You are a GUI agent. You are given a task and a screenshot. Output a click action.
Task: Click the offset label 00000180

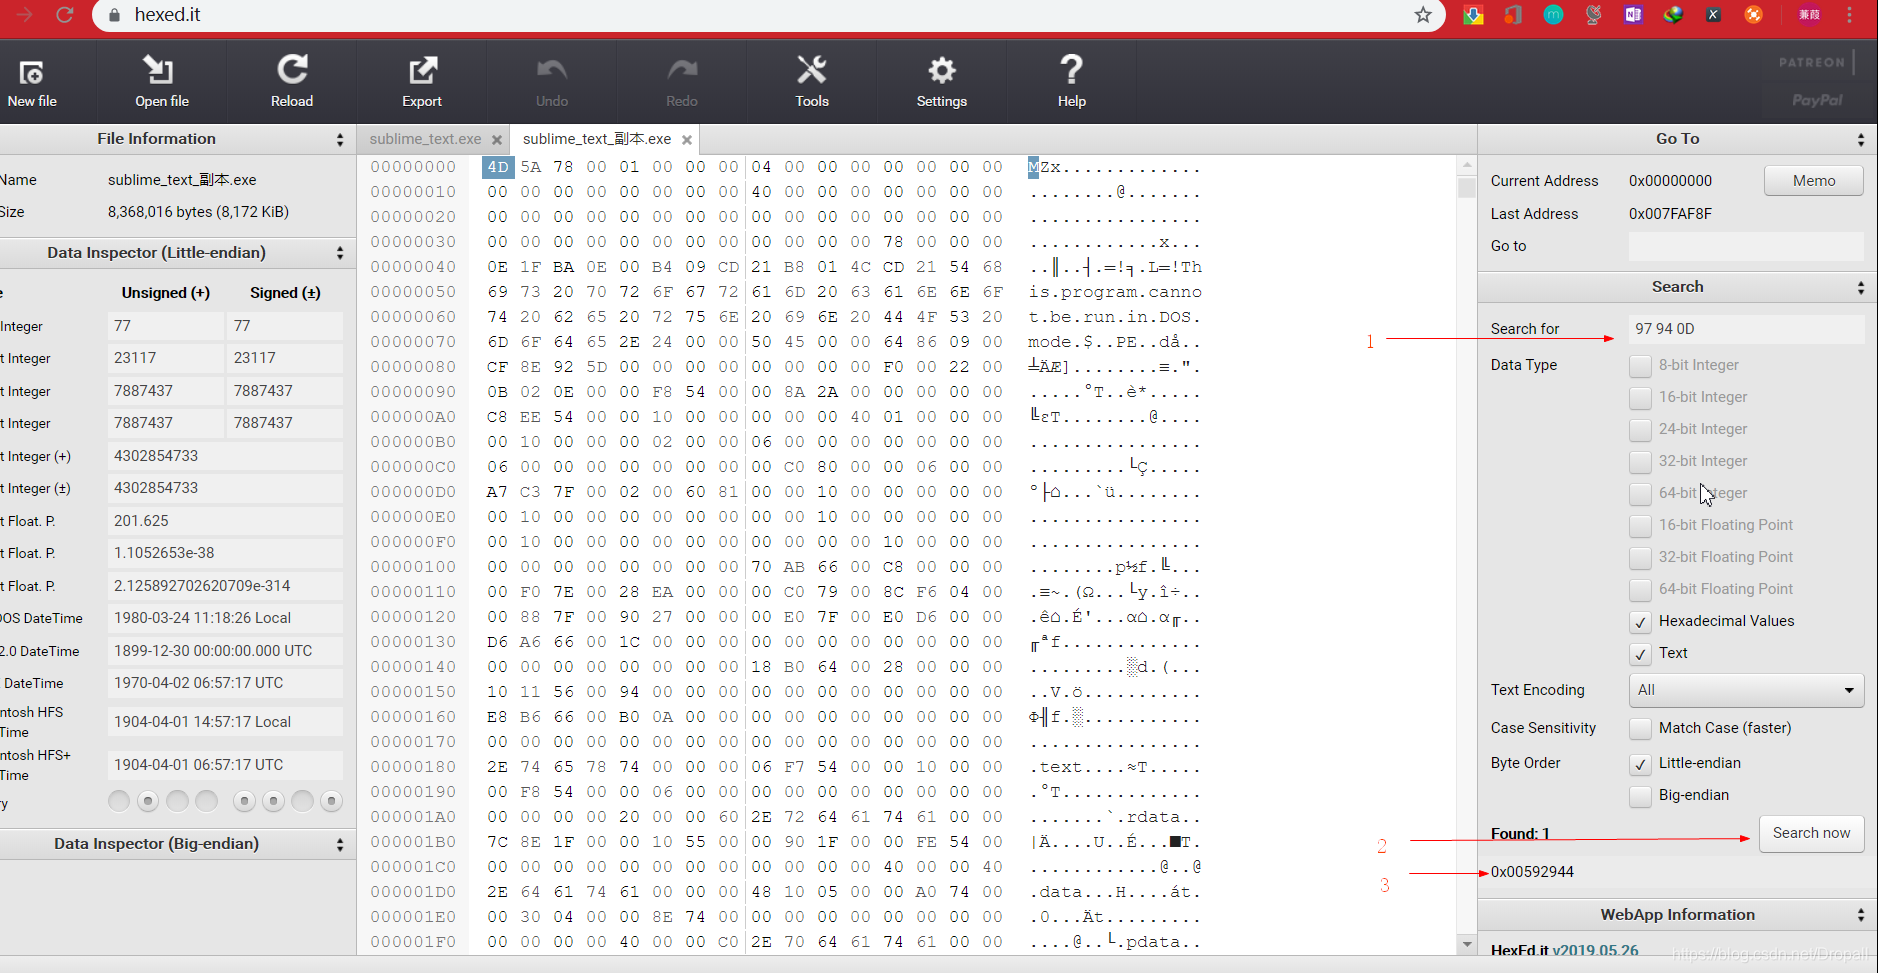(413, 767)
